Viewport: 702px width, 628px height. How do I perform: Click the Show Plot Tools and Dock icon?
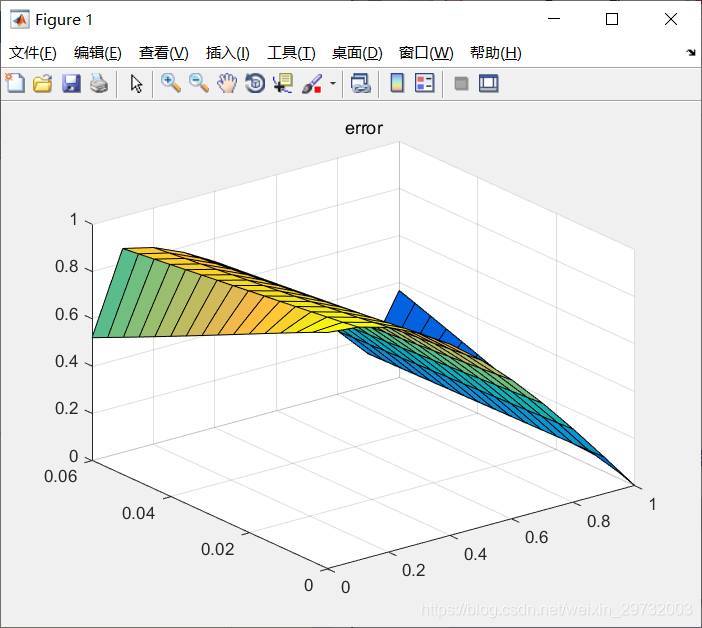pos(488,84)
